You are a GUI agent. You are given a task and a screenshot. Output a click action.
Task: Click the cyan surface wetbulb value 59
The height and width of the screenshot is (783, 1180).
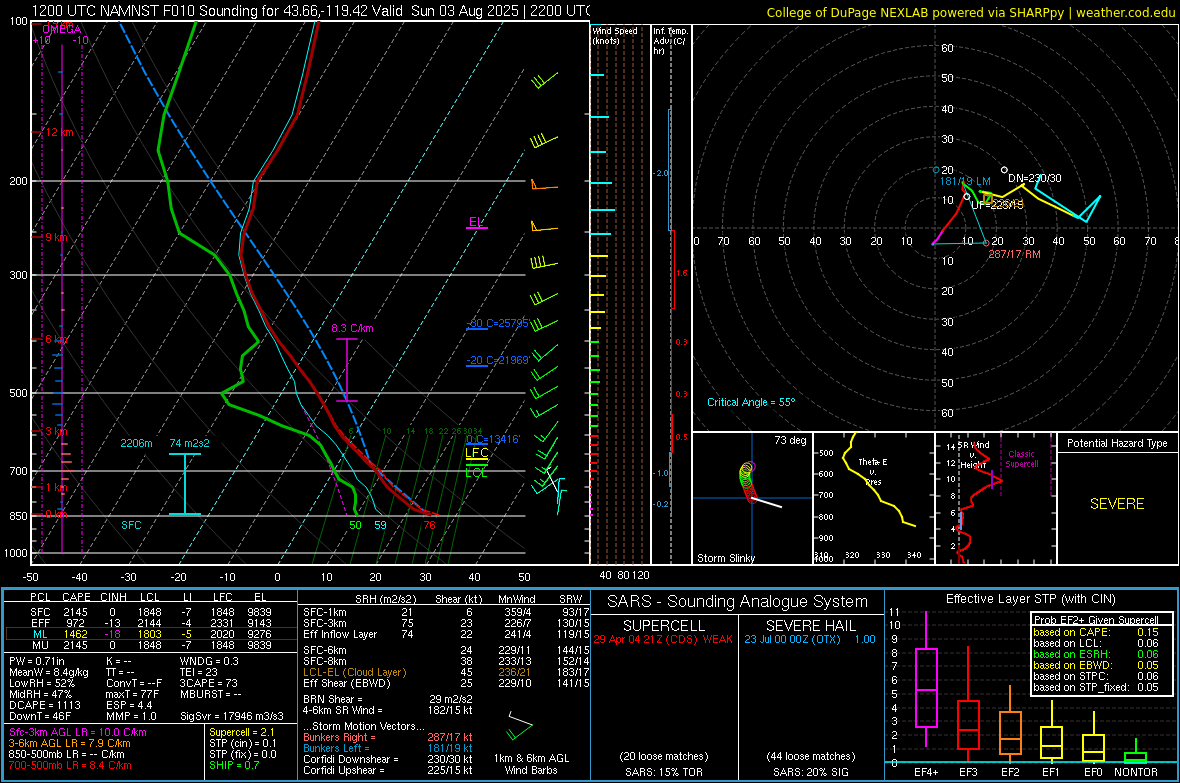380,525
